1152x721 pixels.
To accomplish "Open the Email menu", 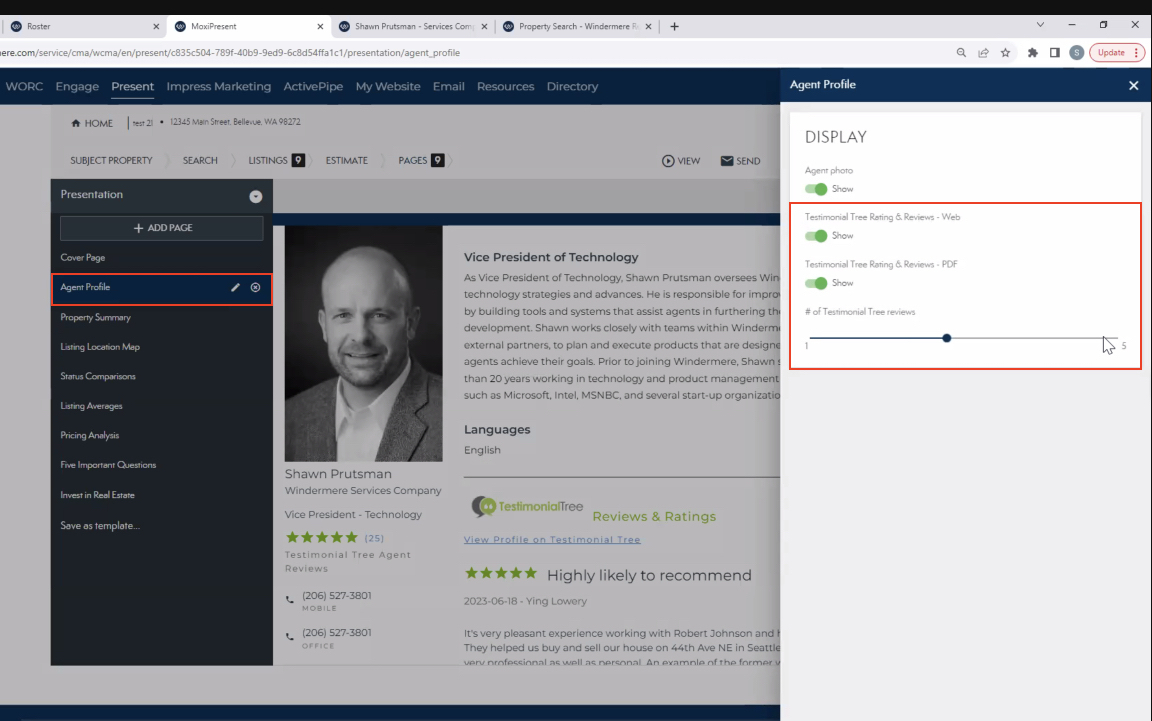I will tap(448, 87).
